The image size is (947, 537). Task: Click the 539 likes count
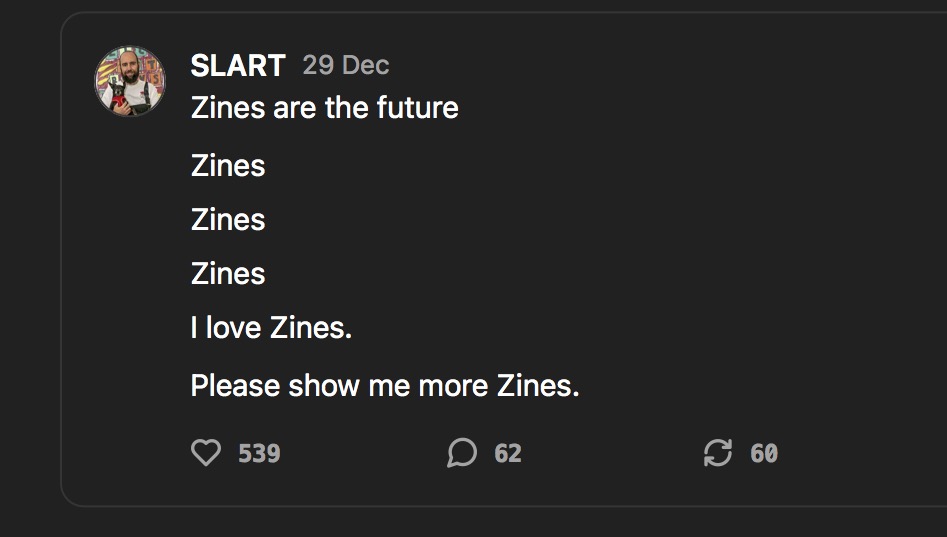[x=259, y=454]
